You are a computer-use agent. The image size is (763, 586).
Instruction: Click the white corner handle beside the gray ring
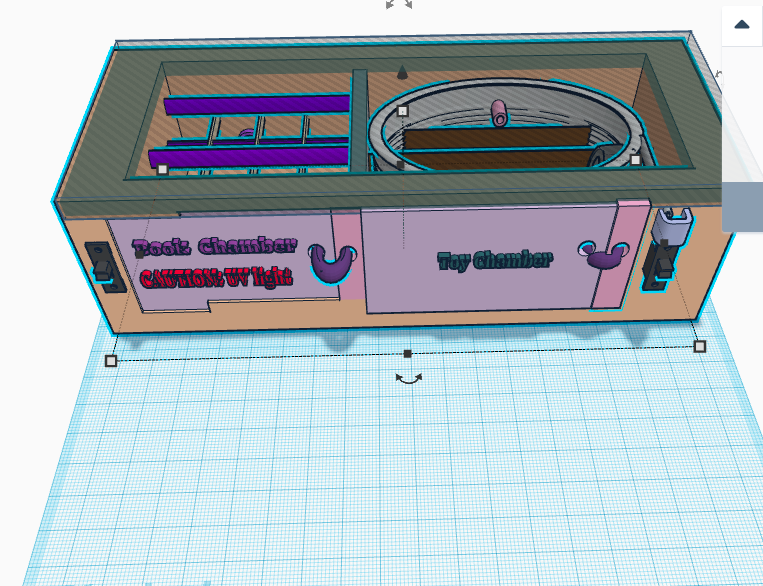point(636,160)
